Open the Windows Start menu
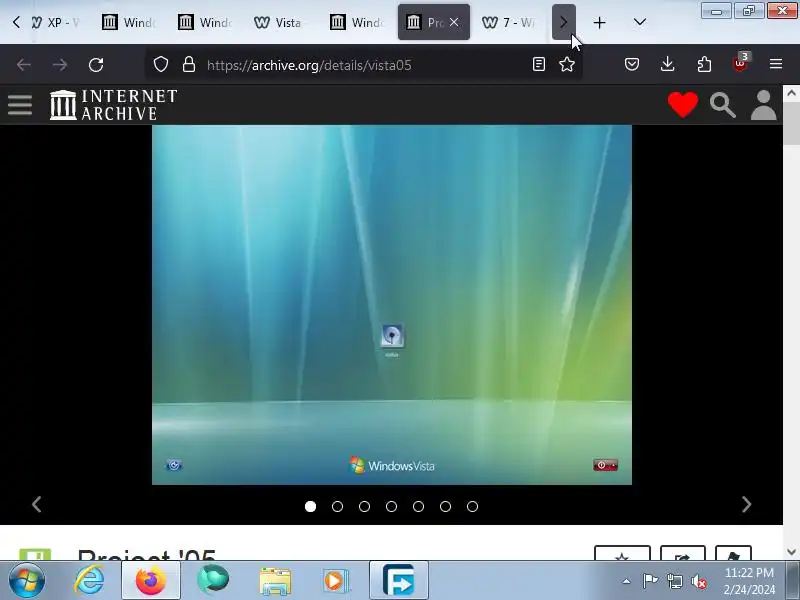The height and width of the screenshot is (600, 800). [27, 580]
